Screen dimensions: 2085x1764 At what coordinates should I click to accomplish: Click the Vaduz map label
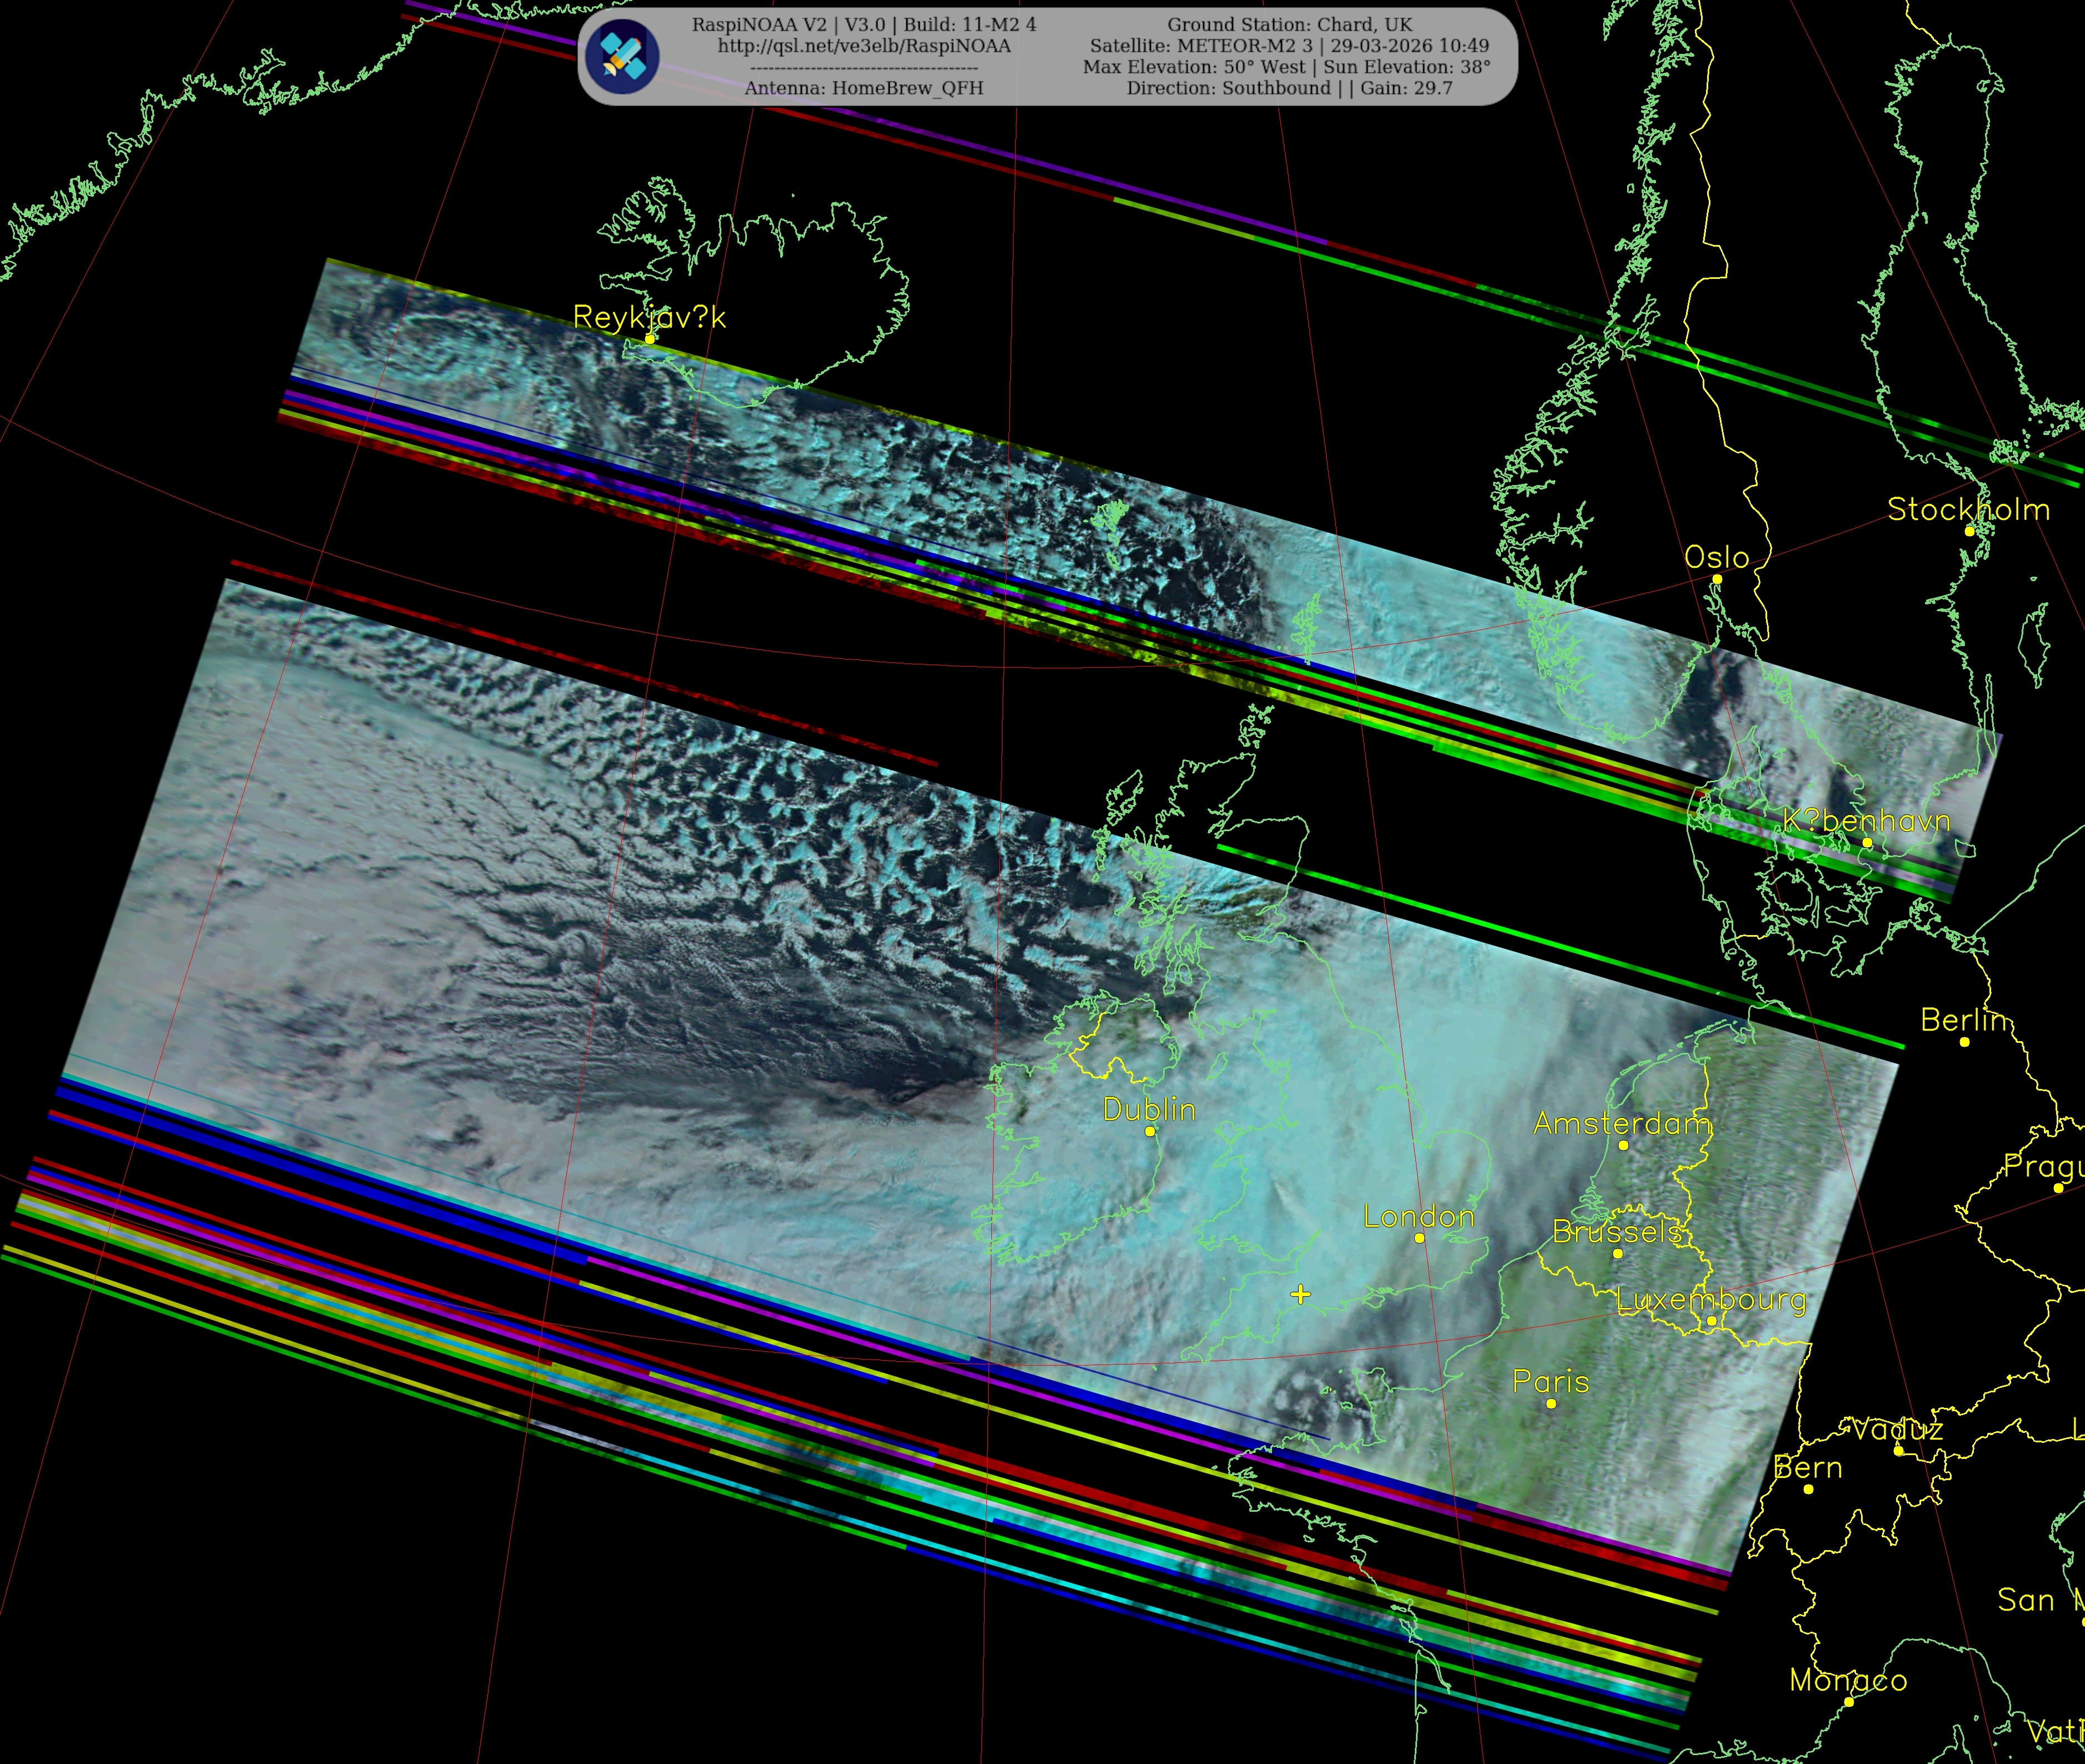pyautogui.click(x=1897, y=1429)
